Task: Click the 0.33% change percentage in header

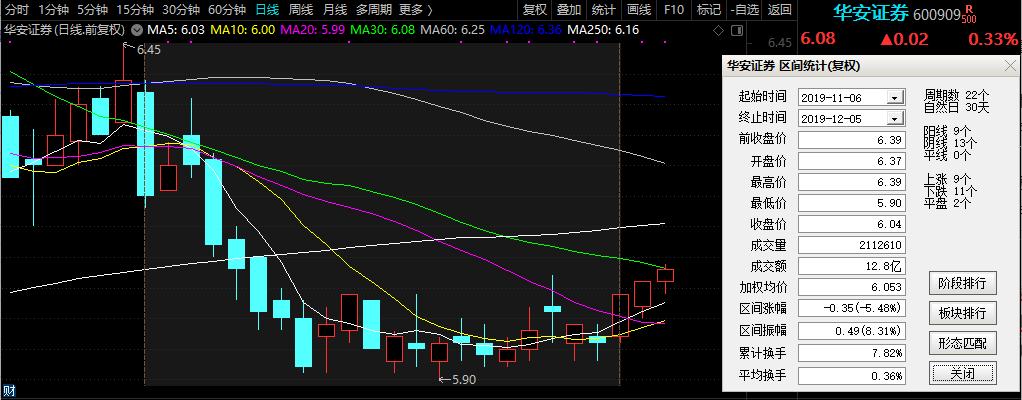Action: (x=992, y=39)
